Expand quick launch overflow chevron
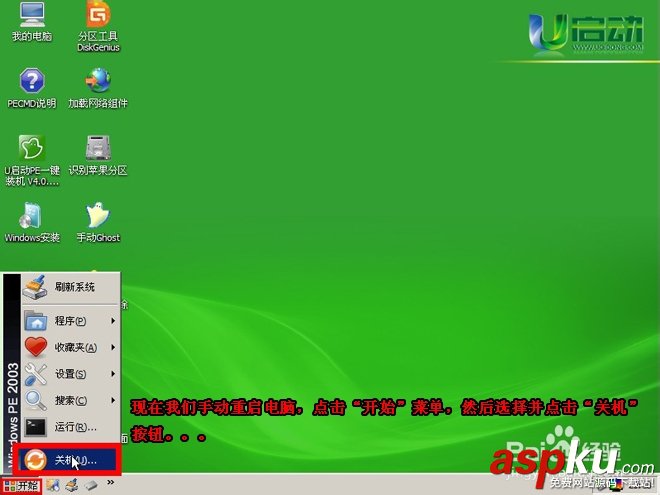 click(111, 482)
